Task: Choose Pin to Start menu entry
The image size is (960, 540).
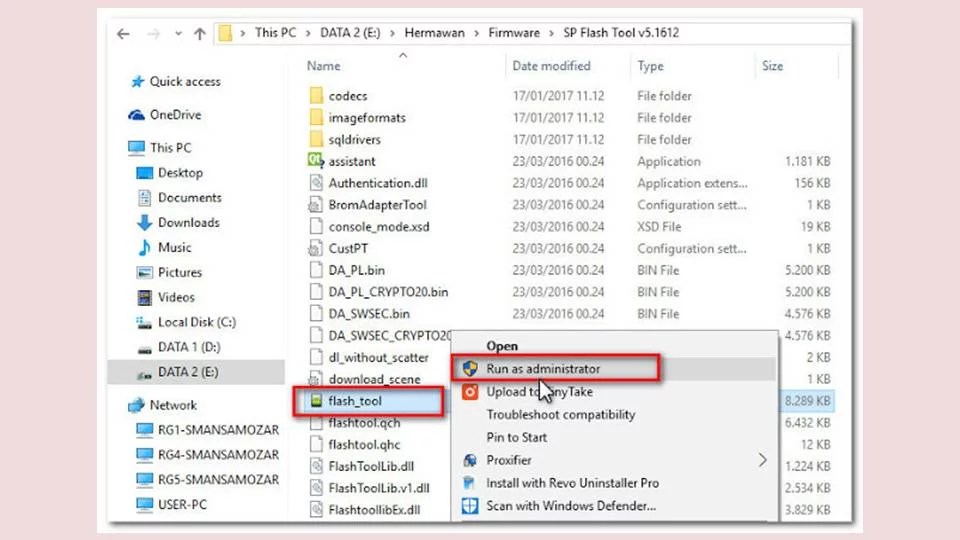Action: pyautogui.click(x=517, y=437)
